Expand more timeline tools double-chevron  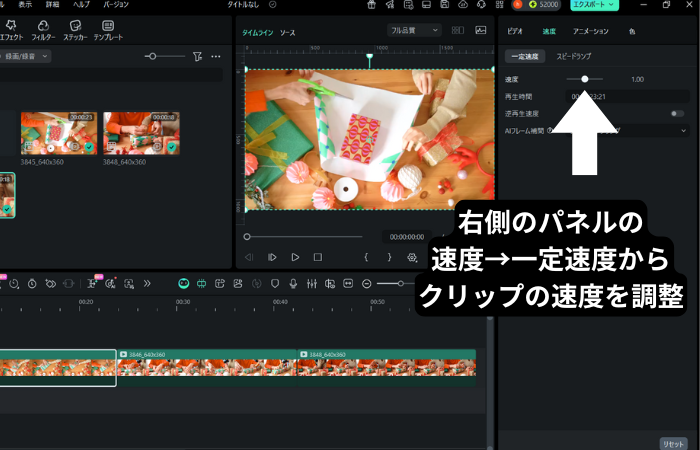(x=147, y=283)
